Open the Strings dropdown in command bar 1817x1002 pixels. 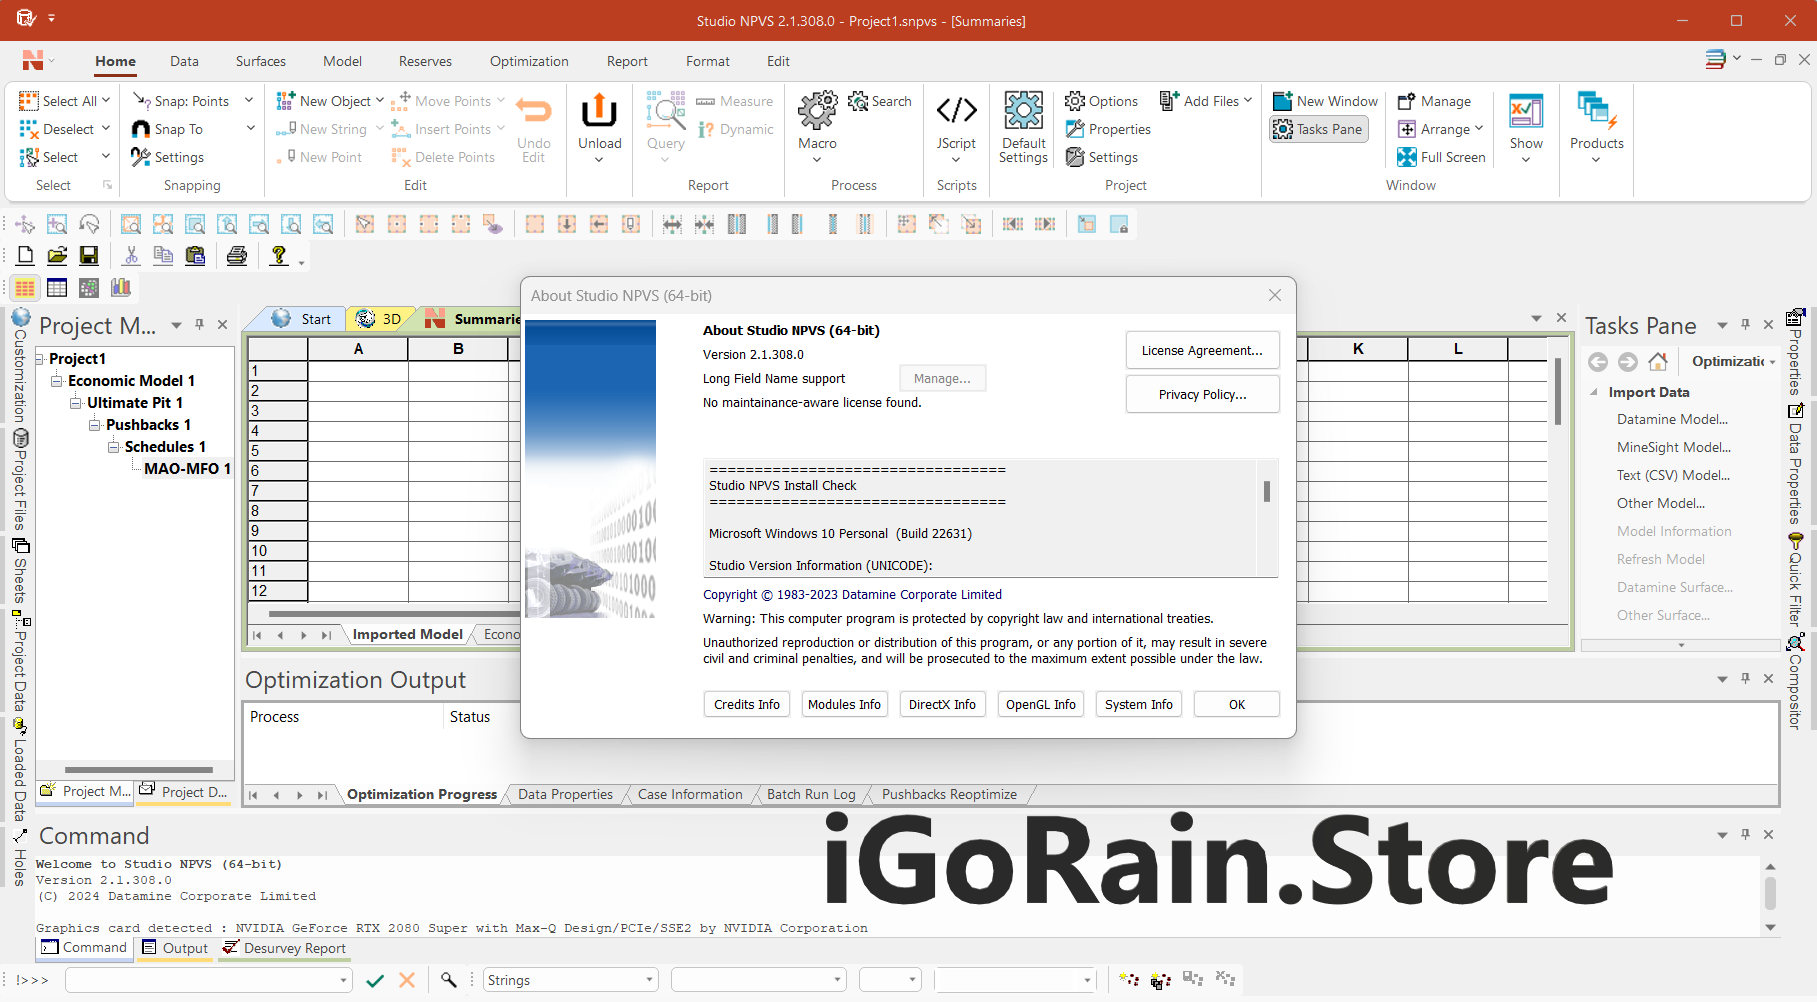pos(649,980)
